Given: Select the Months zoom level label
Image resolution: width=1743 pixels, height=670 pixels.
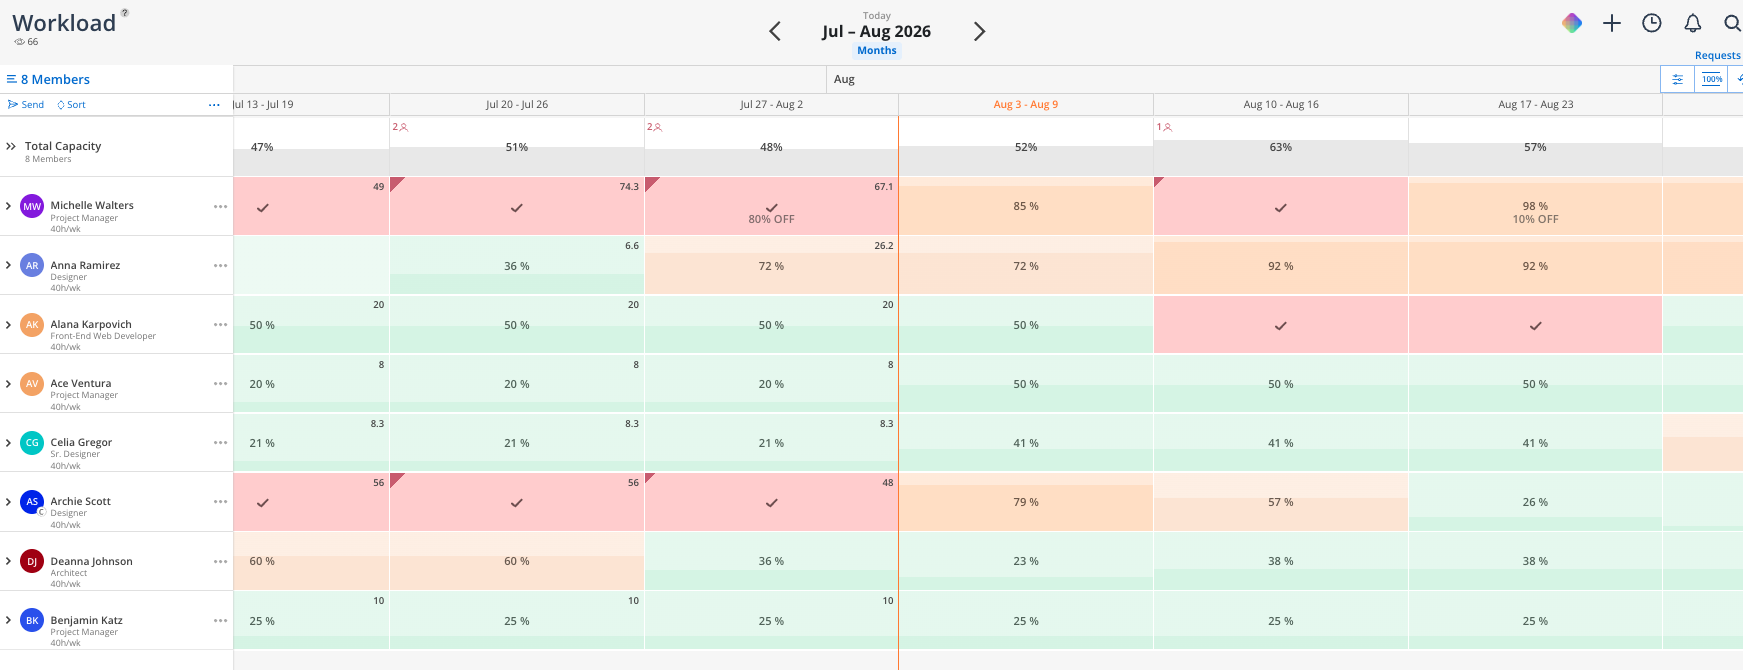Looking at the screenshot, I should coord(877,50).
